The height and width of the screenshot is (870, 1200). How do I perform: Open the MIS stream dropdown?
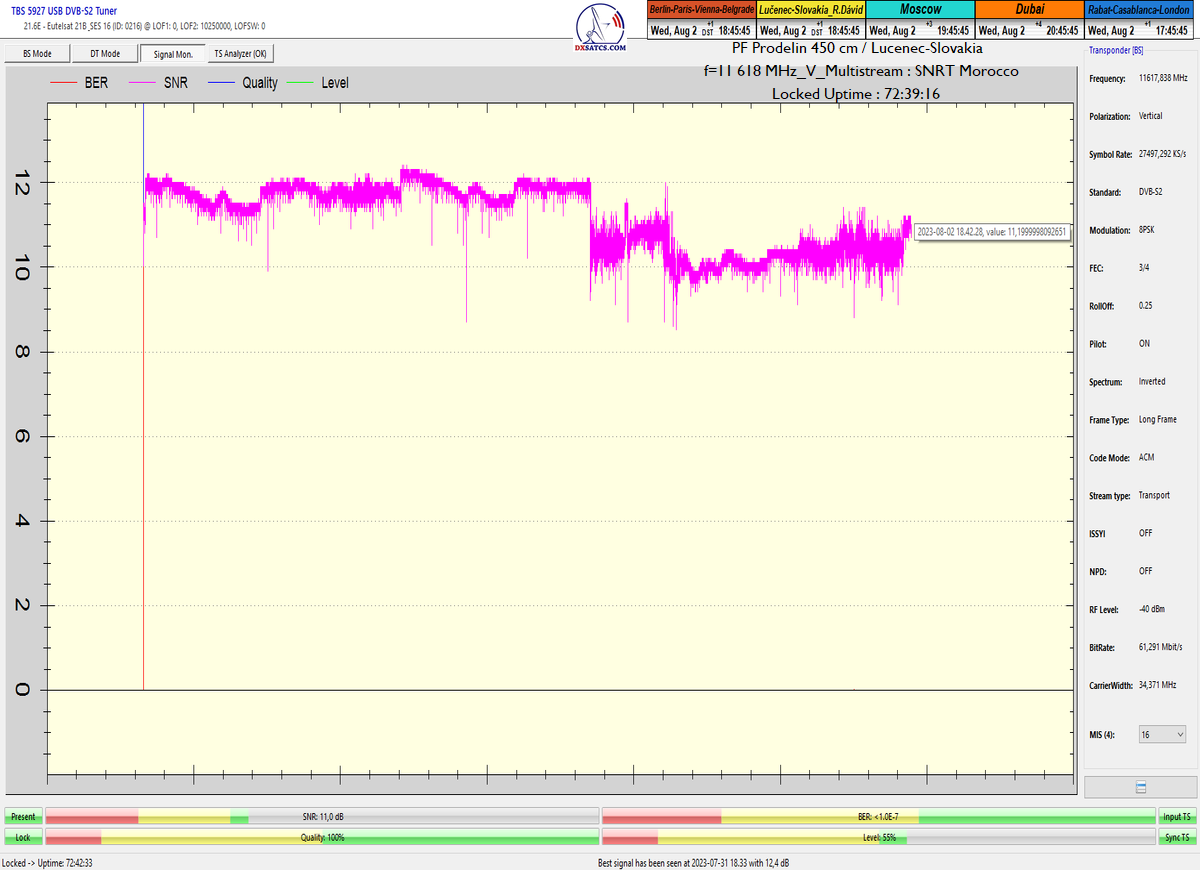click(1162, 735)
